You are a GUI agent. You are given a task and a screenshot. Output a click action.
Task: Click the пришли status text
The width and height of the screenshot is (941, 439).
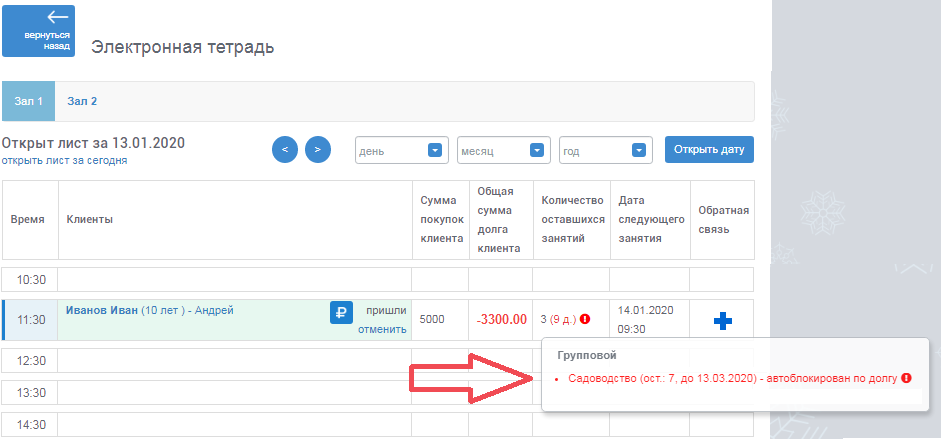(386, 311)
